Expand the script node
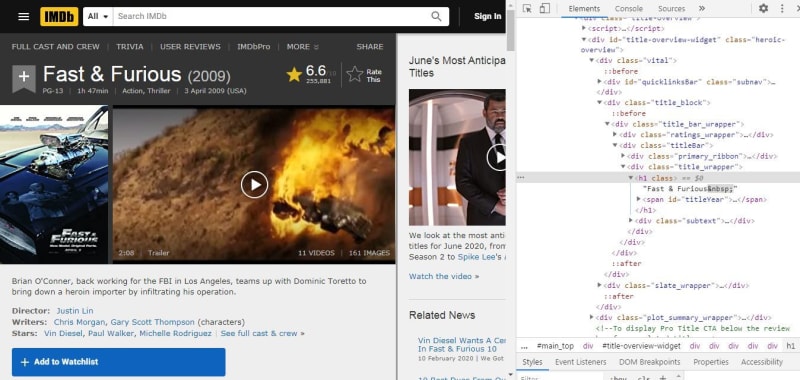 [x=584, y=29]
